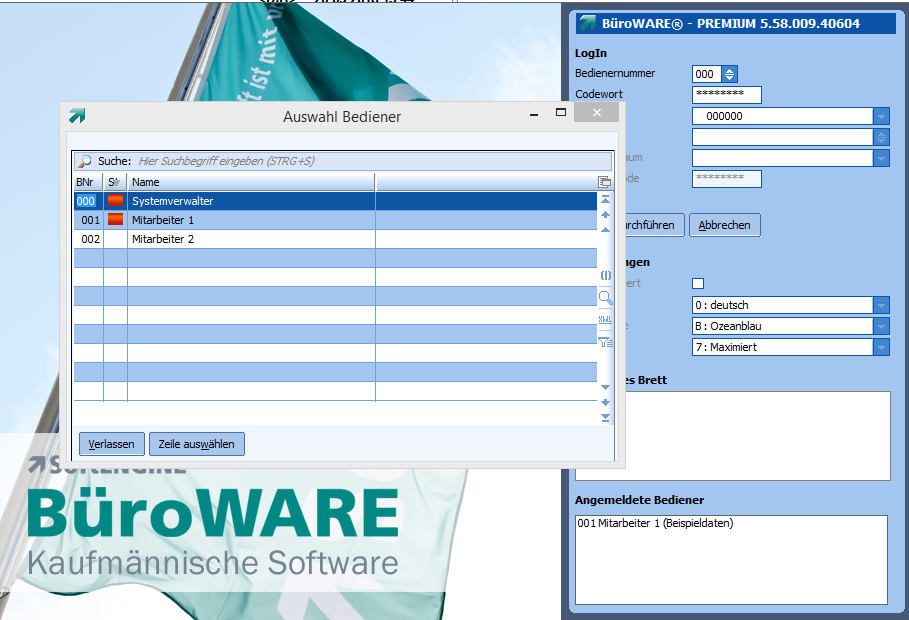Open the '7 : Maximiert' window mode dropdown
The height and width of the screenshot is (620, 909).
[x=881, y=347]
